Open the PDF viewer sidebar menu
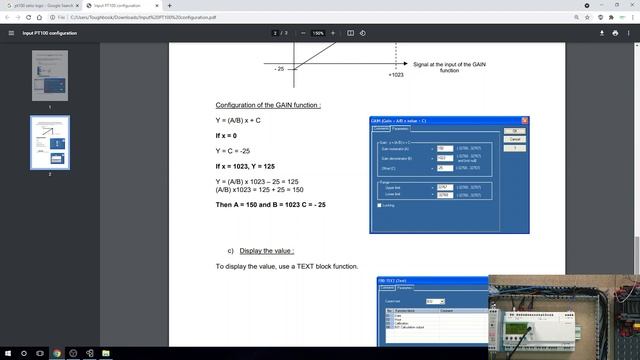The width and height of the screenshot is (640, 360). 11,33
